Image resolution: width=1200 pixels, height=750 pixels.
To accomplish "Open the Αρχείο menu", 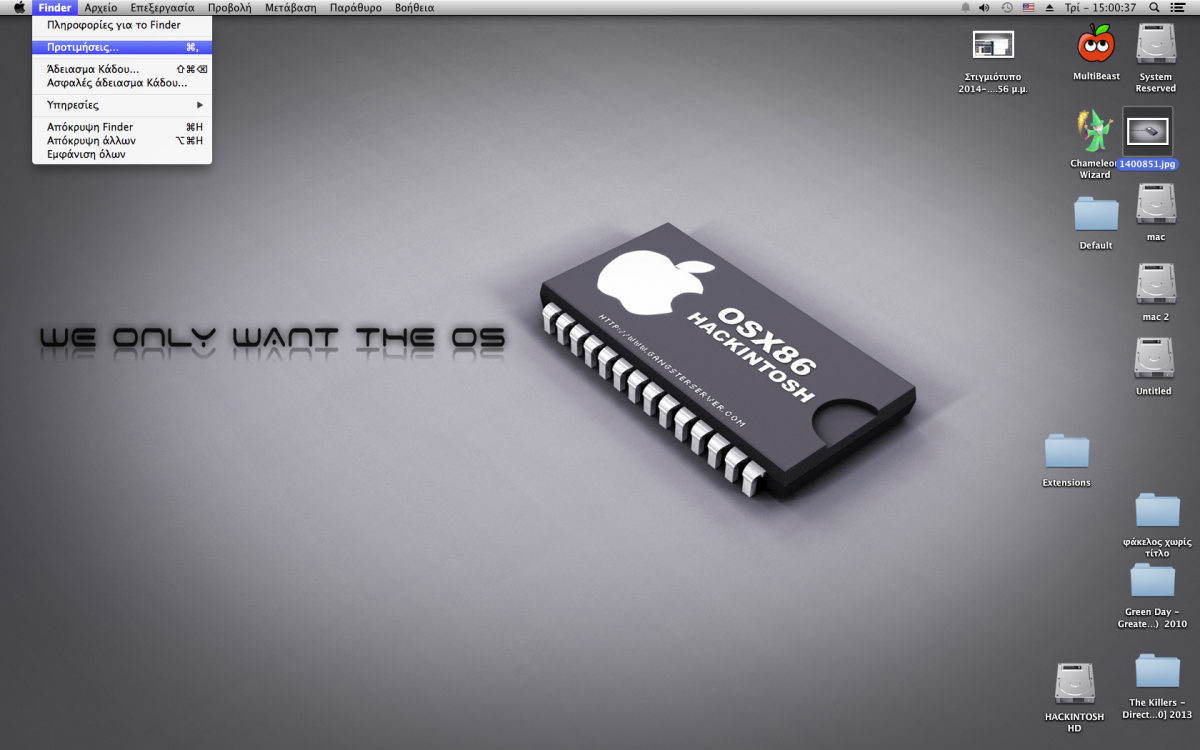I will click(101, 7).
